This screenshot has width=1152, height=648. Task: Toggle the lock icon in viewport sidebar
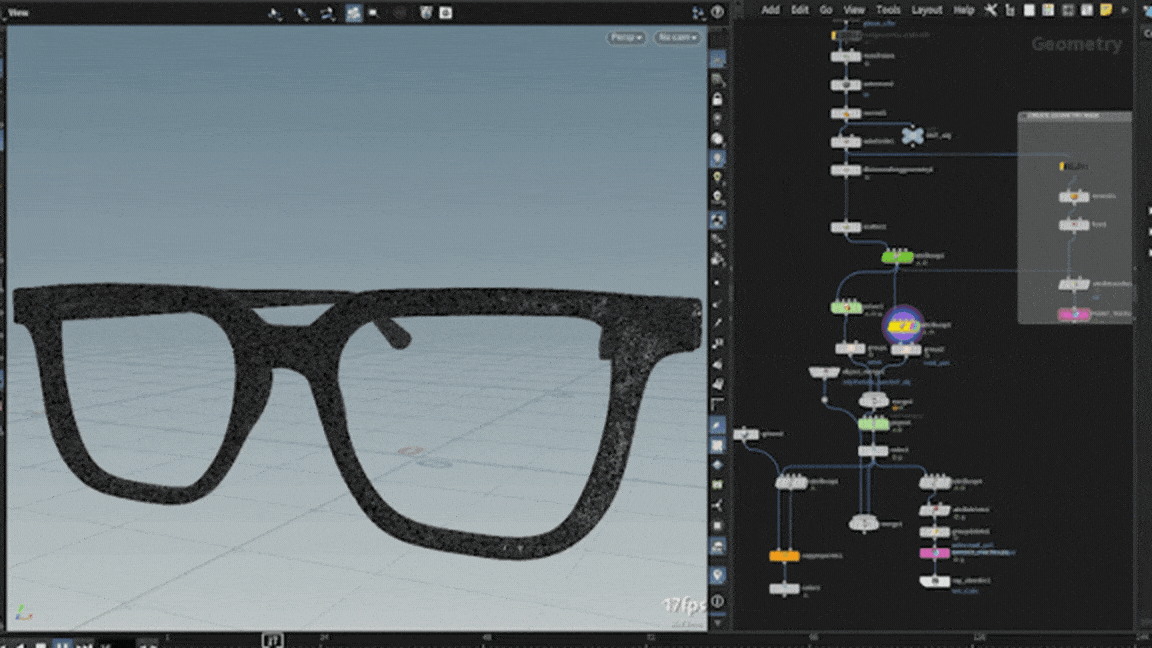tap(717, 100)
